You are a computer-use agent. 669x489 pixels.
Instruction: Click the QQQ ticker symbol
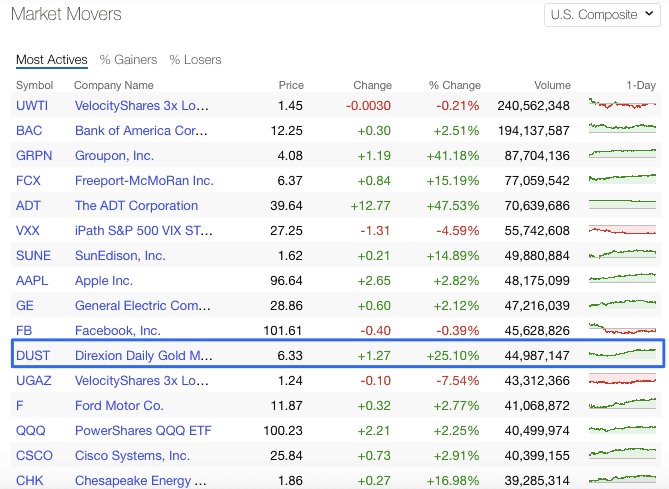point(30,431)
